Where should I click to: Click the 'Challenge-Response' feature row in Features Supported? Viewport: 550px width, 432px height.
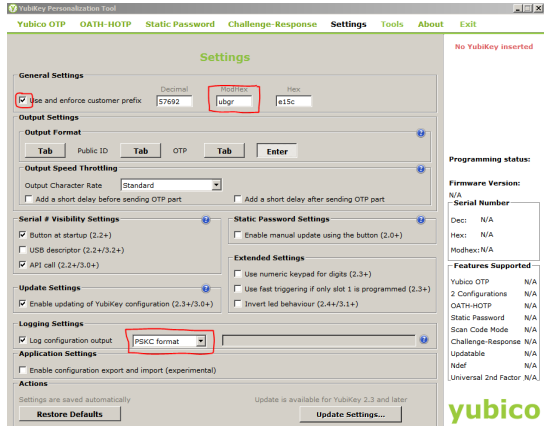(x=494, y=342)
